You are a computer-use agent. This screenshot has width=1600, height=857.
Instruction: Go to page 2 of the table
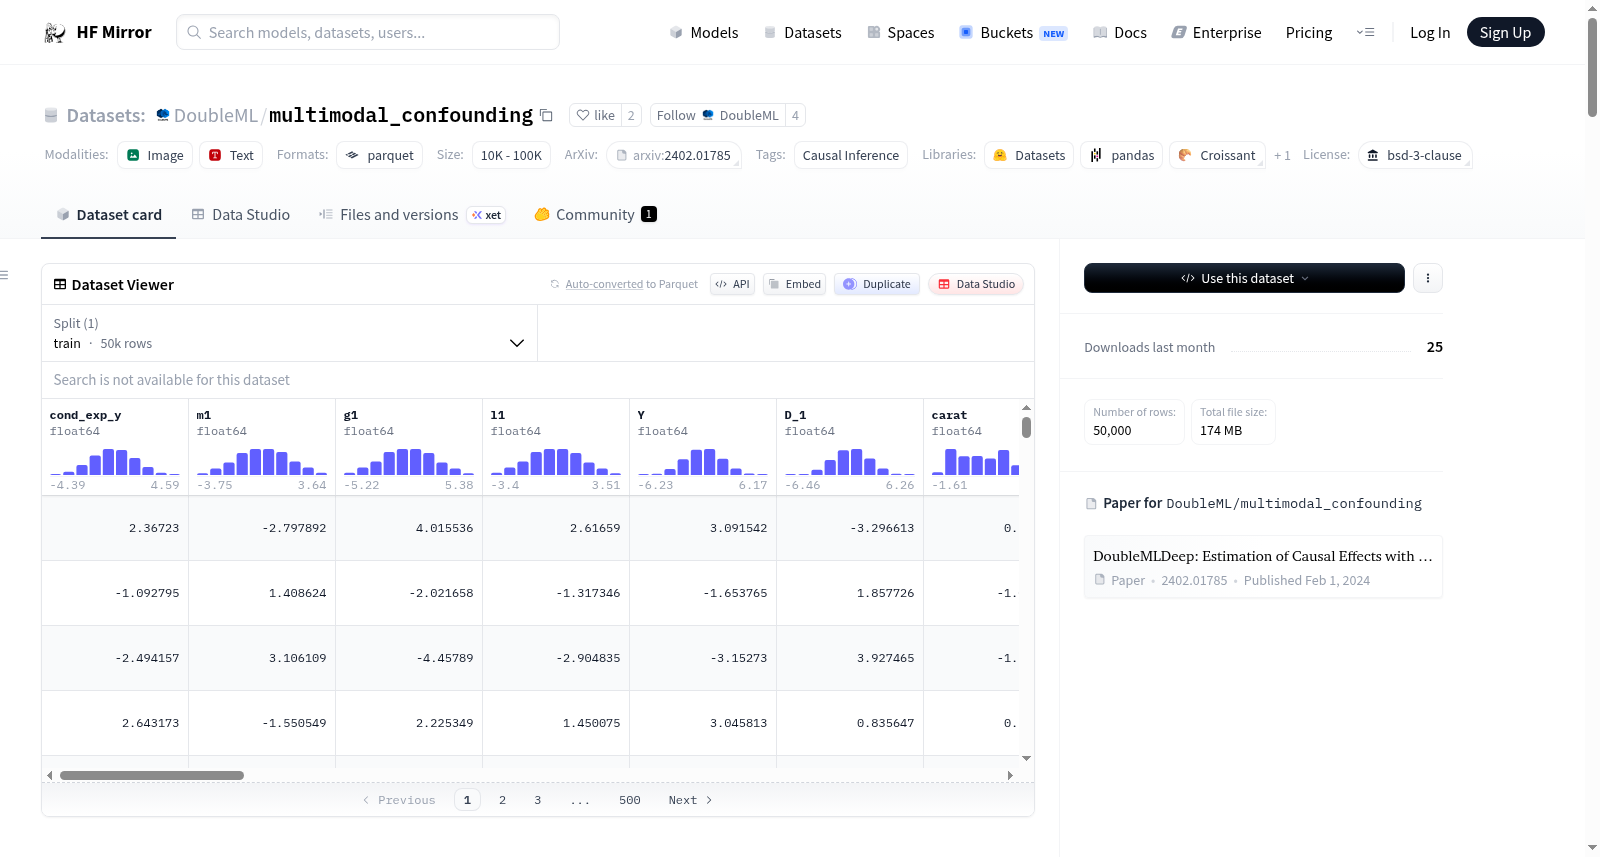pos(502,800)
